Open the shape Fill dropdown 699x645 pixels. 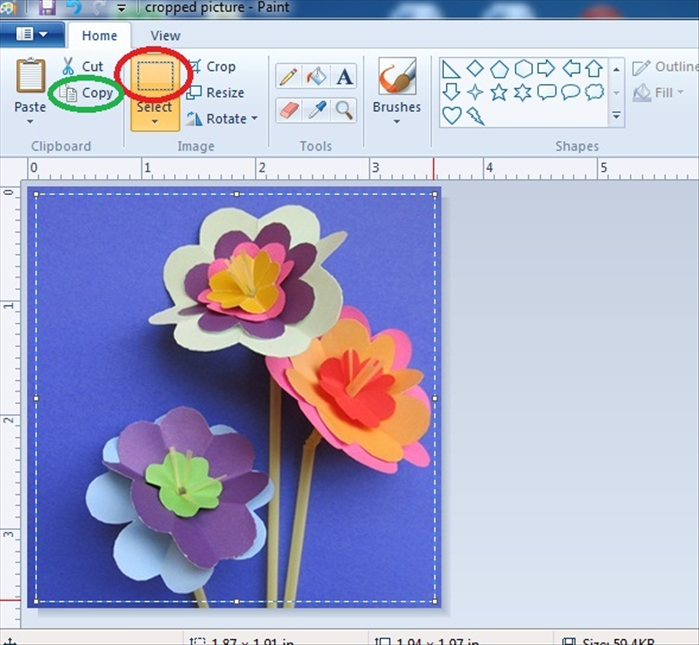point(659,93)
